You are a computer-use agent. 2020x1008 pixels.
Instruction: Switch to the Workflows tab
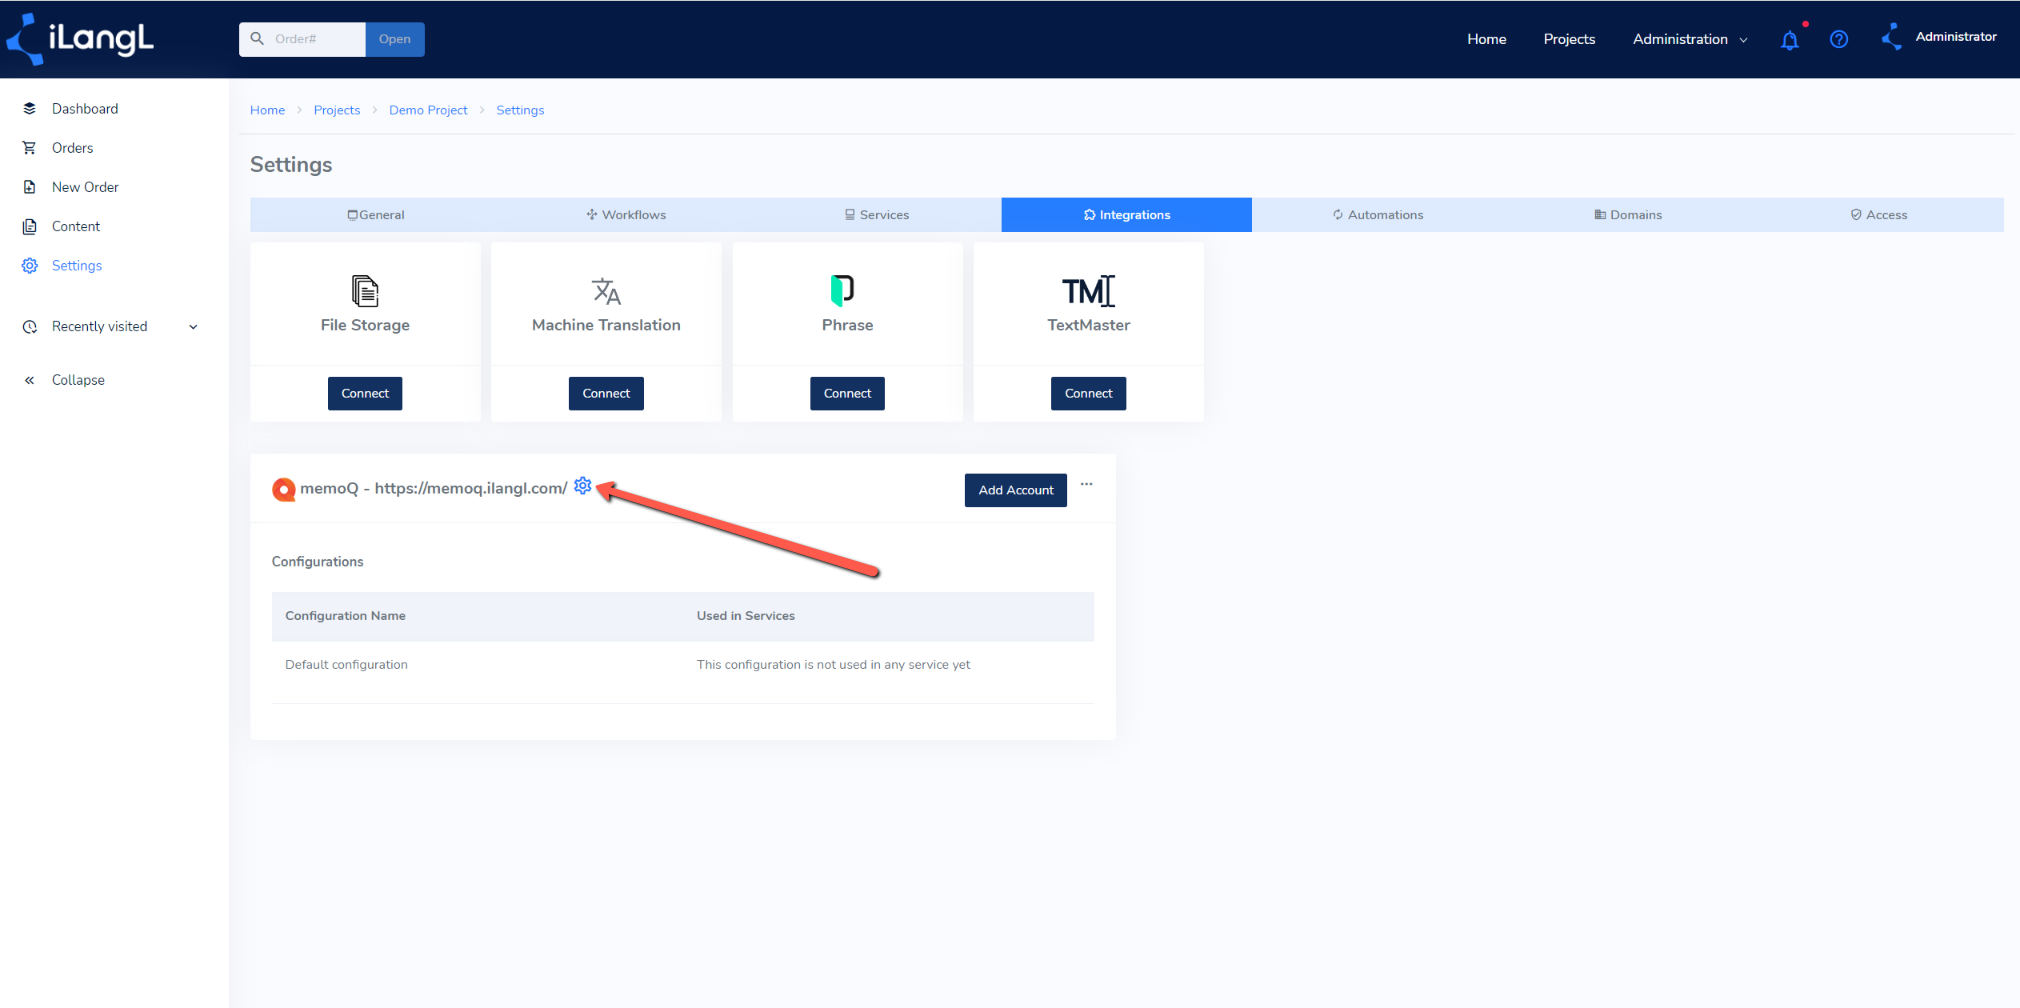(626, 215)
